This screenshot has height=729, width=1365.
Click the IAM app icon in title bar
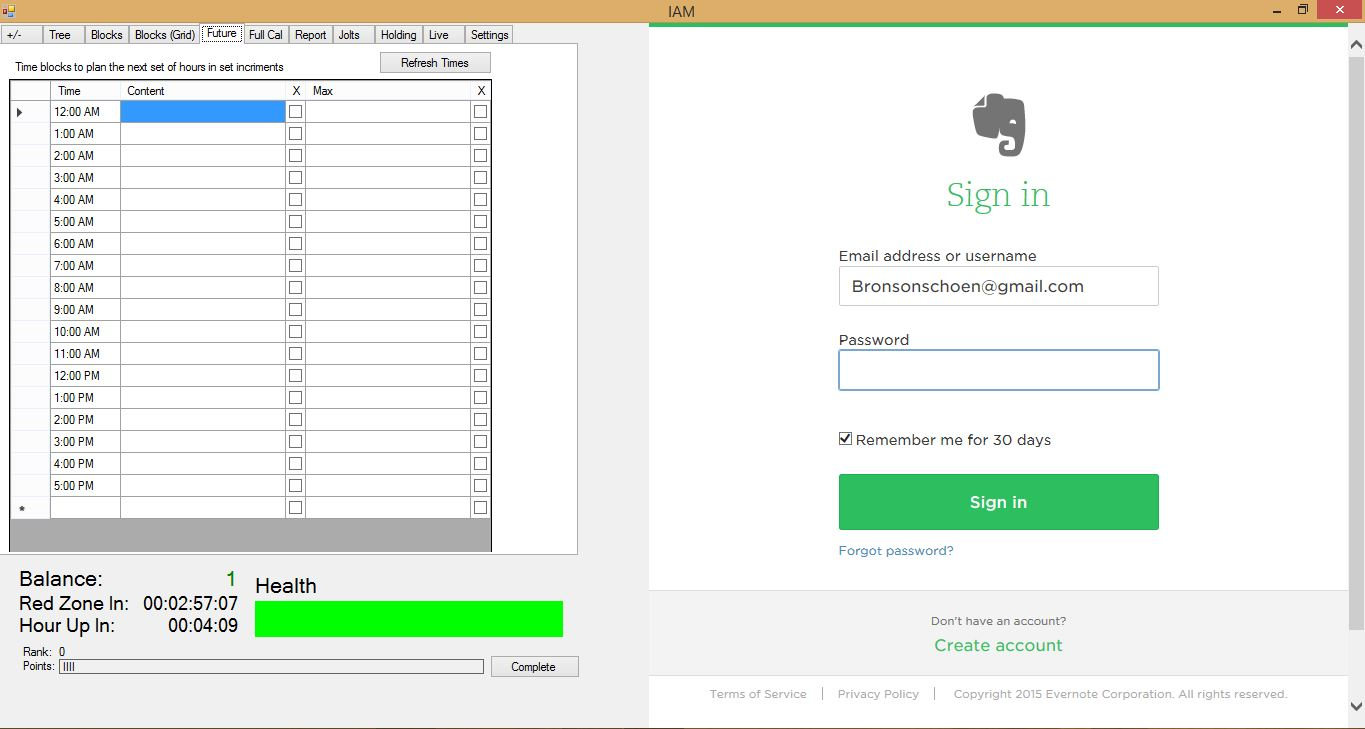click(9, 11)
